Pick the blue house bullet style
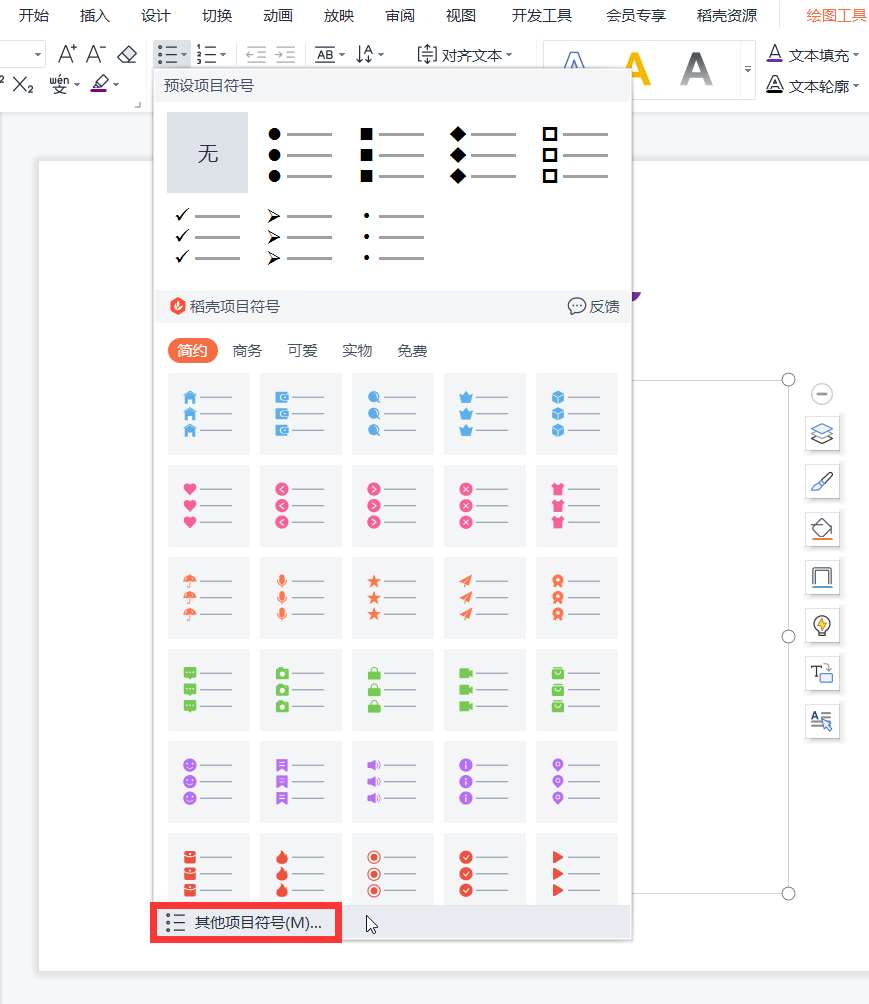Image resolution: width=869 pixels, height=1004 pixels. point(209,414)
